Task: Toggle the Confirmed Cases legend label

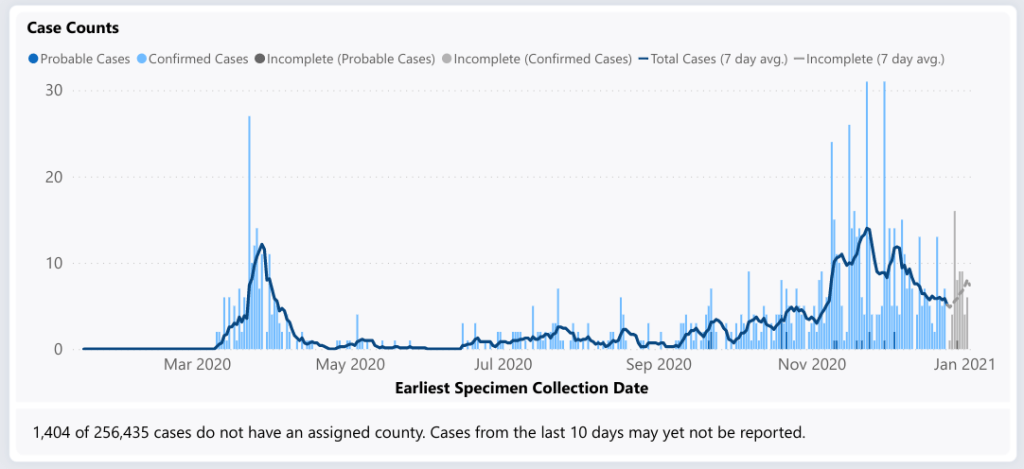Action: 198,59
